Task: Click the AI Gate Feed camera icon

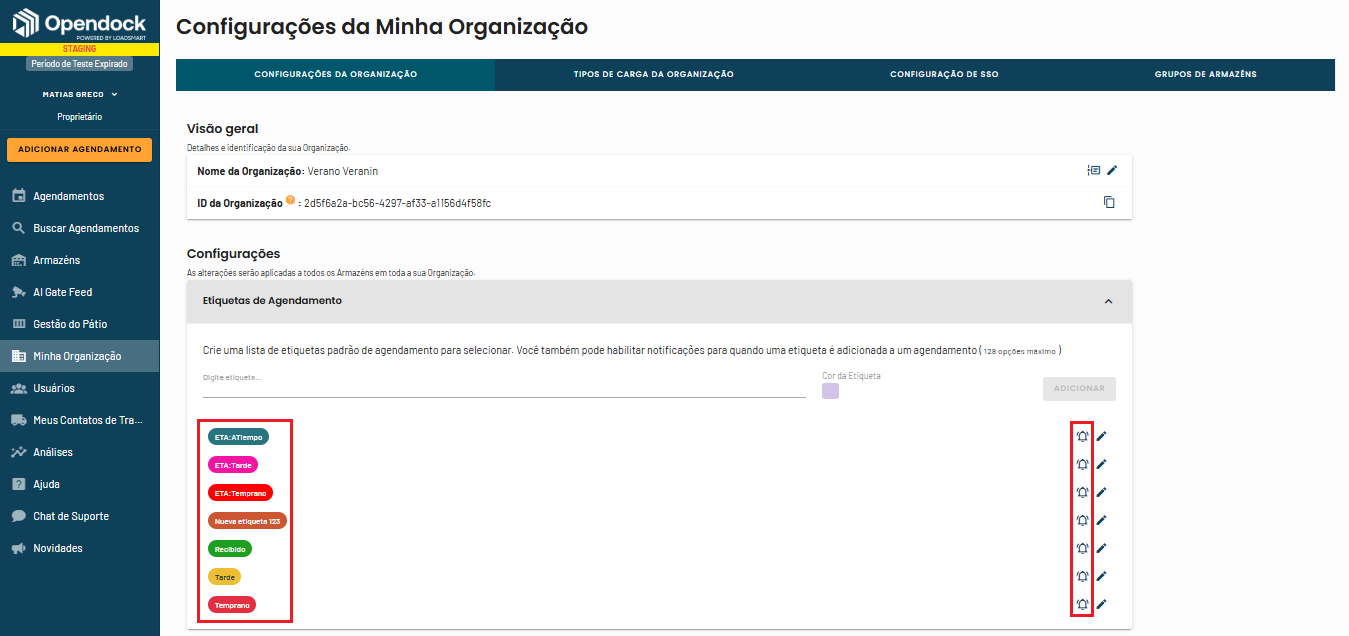Action: pyautogui.click(x=18, y=292)
